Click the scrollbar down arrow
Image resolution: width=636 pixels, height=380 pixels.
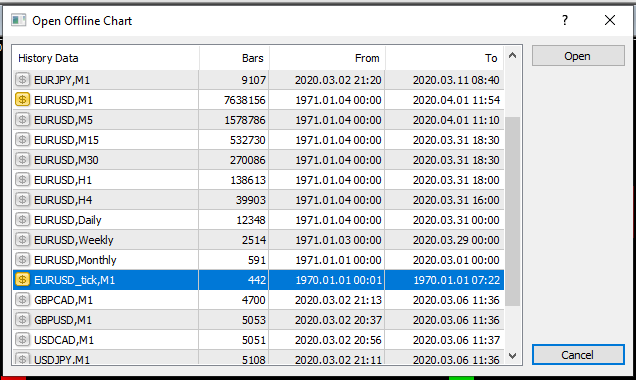[x=513, y=356]
